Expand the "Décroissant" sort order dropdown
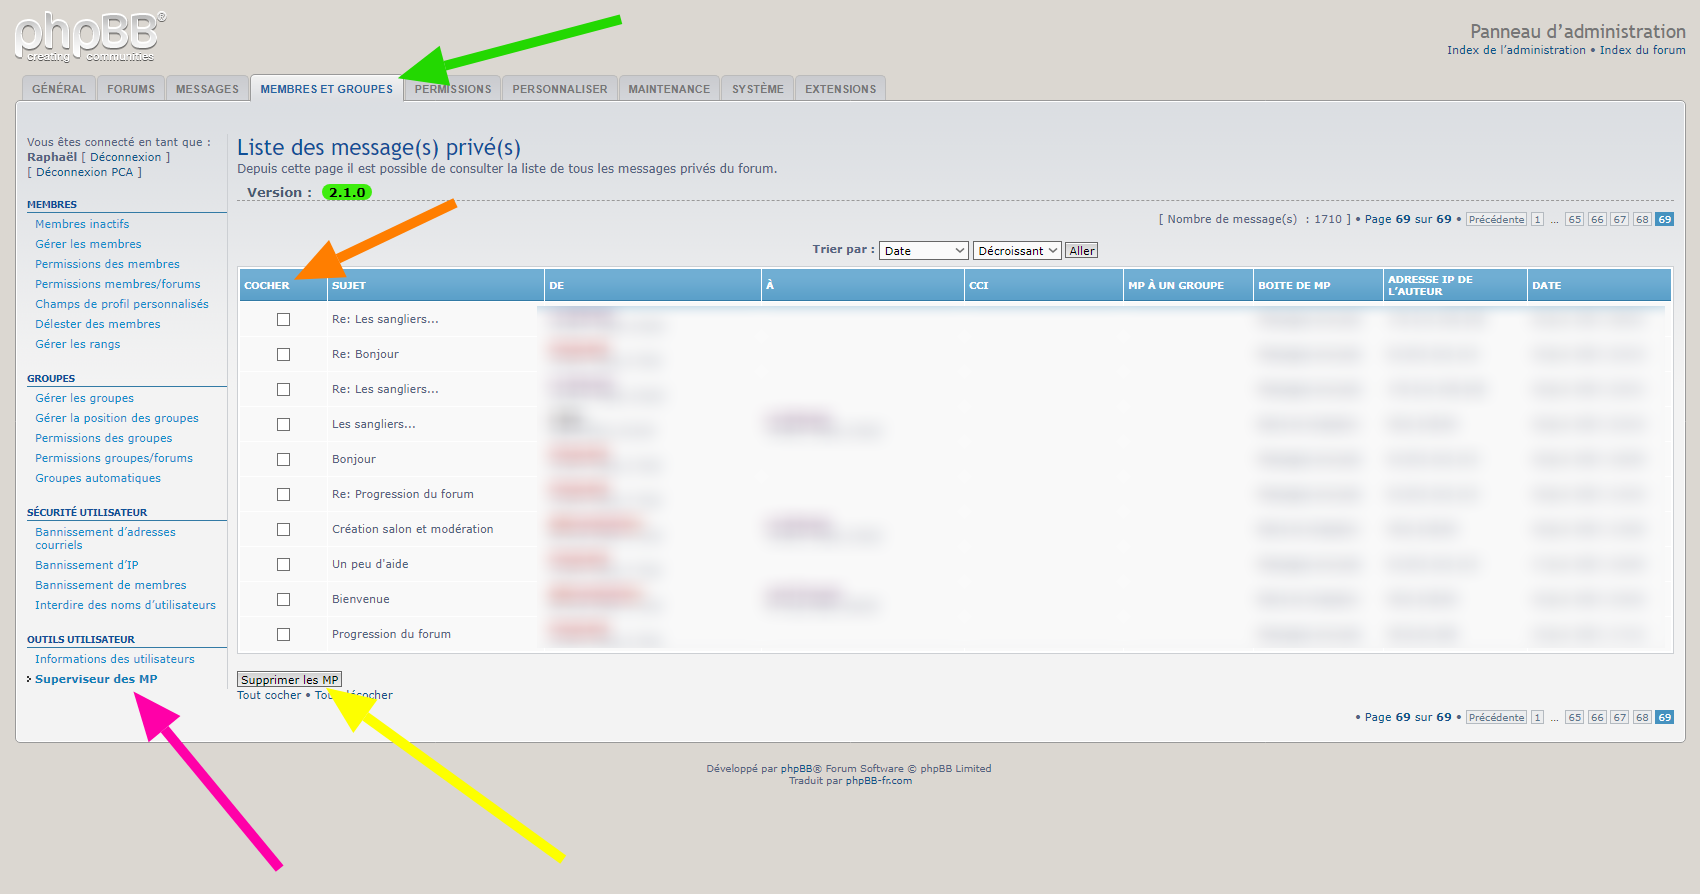The width and height of the screenshot is (1700, 894). point(1017,251)
